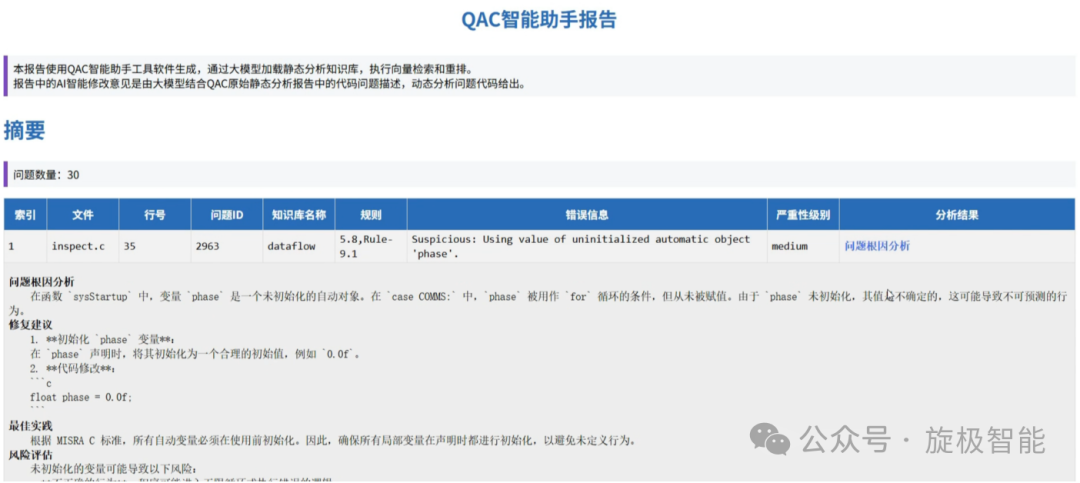This screenshot has width=1080, height=483.
Task: Select the 问题ID column header
Action: point(227,214)
